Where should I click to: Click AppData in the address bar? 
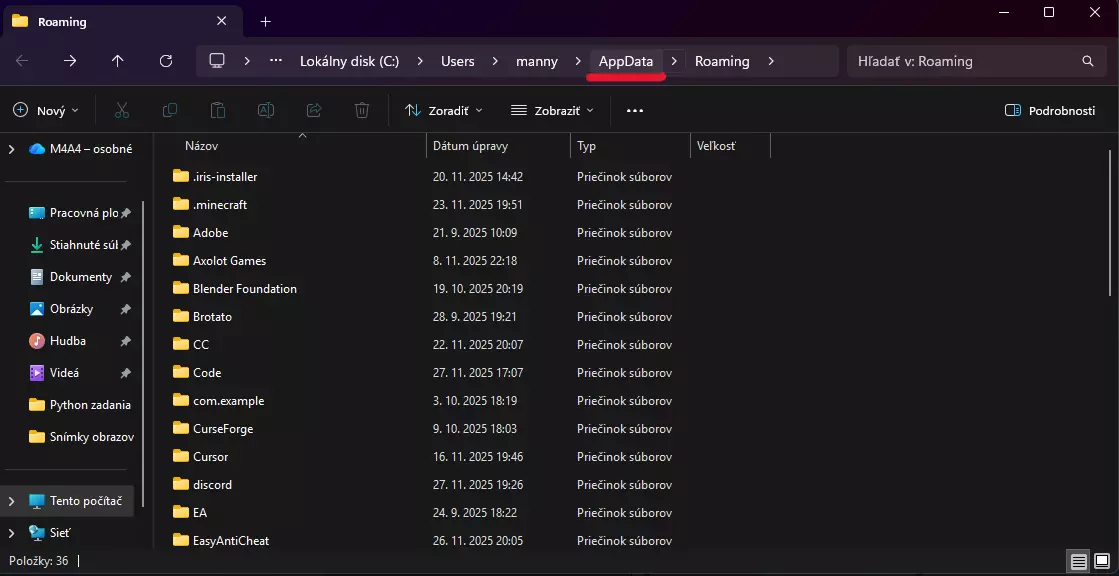(626, 61)
